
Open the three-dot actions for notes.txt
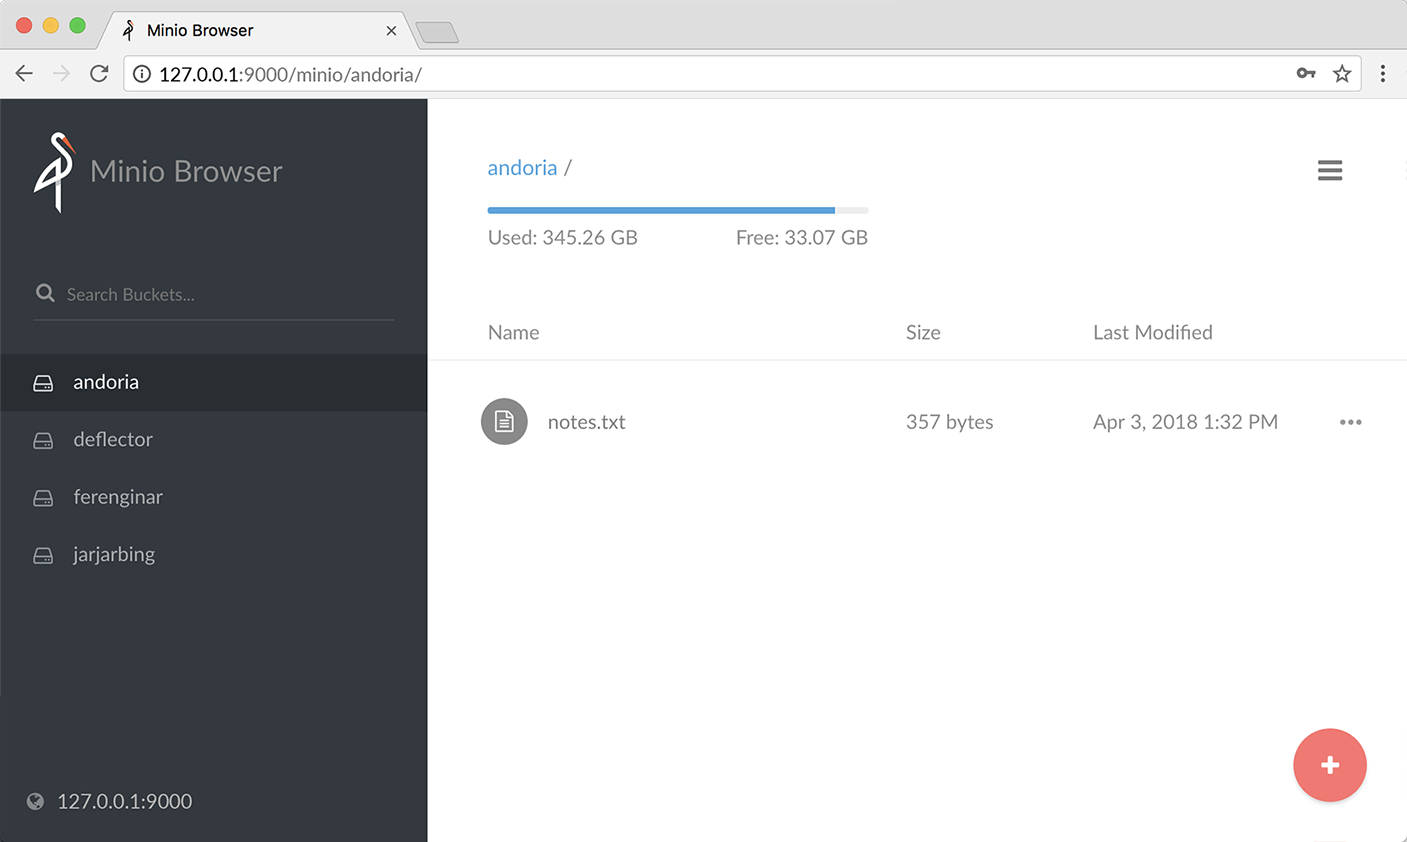(x=1350, y=422)
